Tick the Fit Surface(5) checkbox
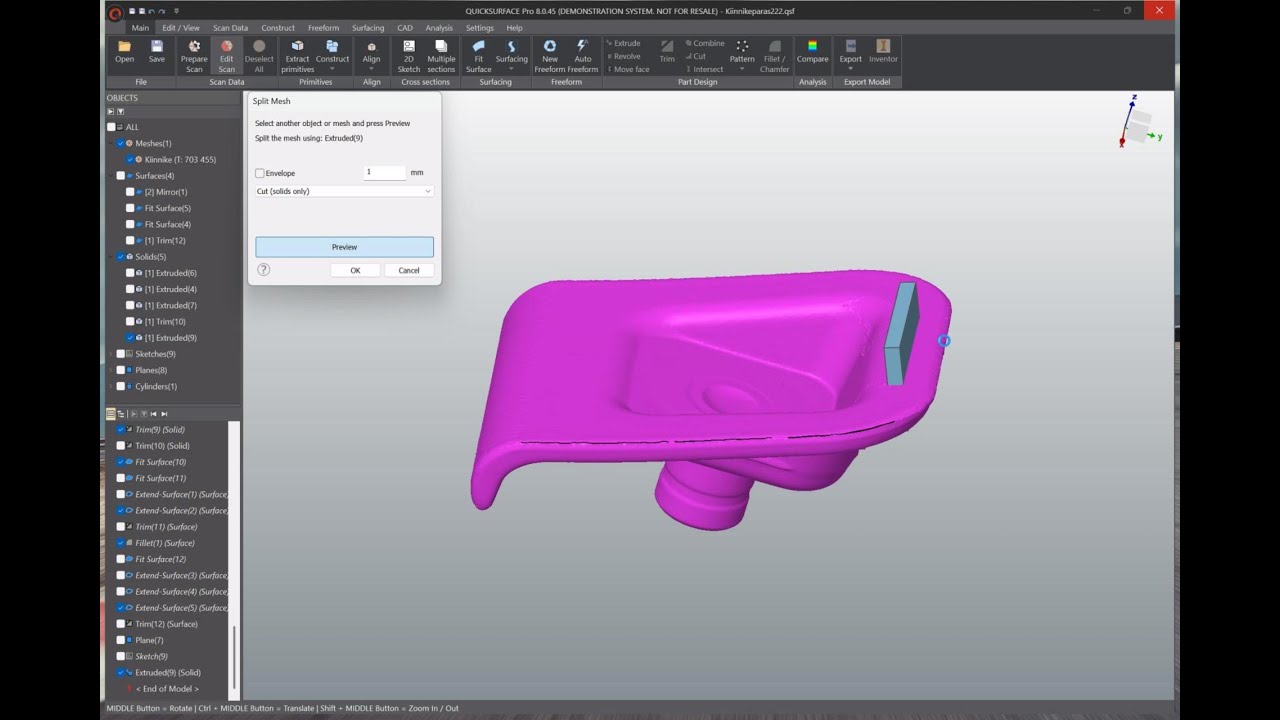Screen dimensions: 1280x720 coord(130,208)
